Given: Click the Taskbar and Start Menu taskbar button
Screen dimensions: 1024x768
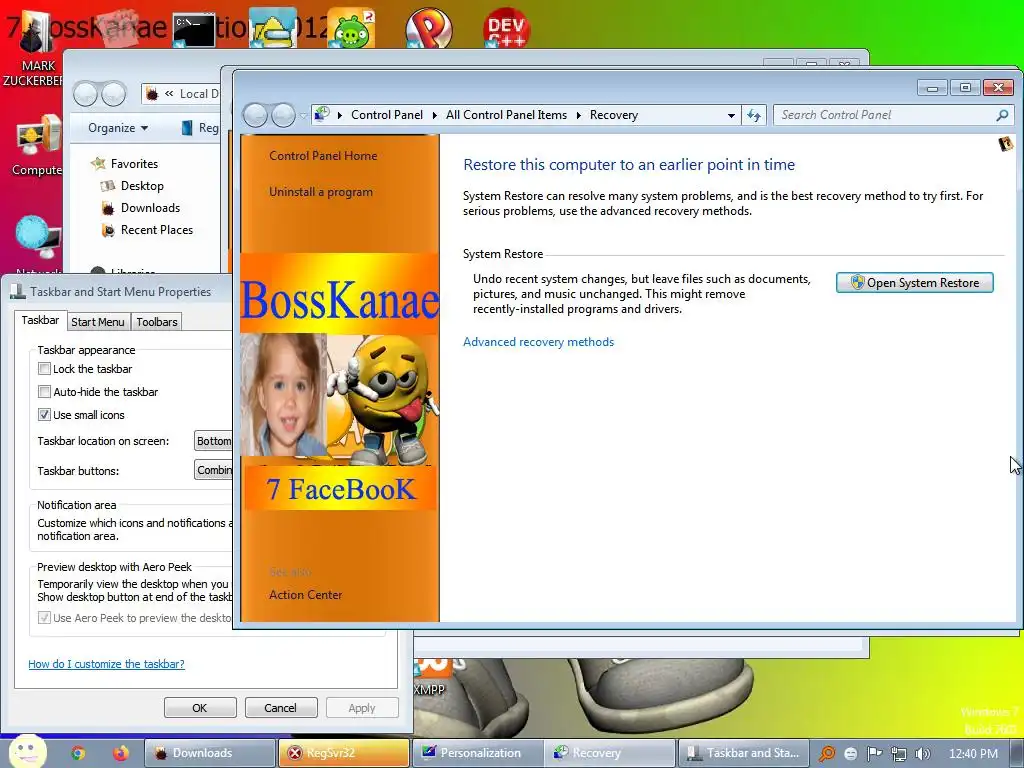Looking at the screenshot, I should [x=744, y=753].
